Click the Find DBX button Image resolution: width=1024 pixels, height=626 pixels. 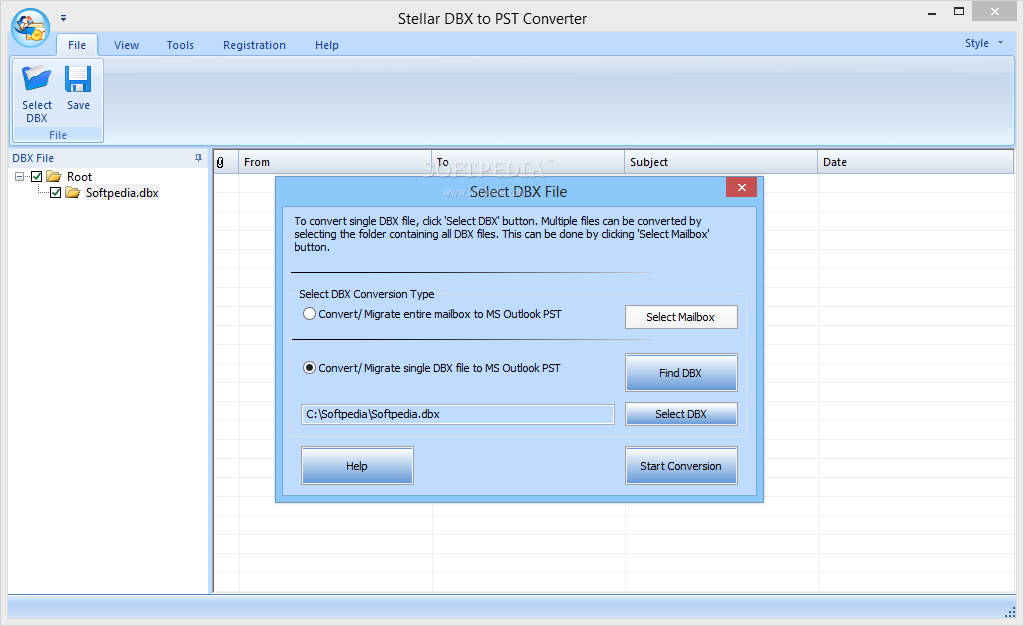coord(680,373)
